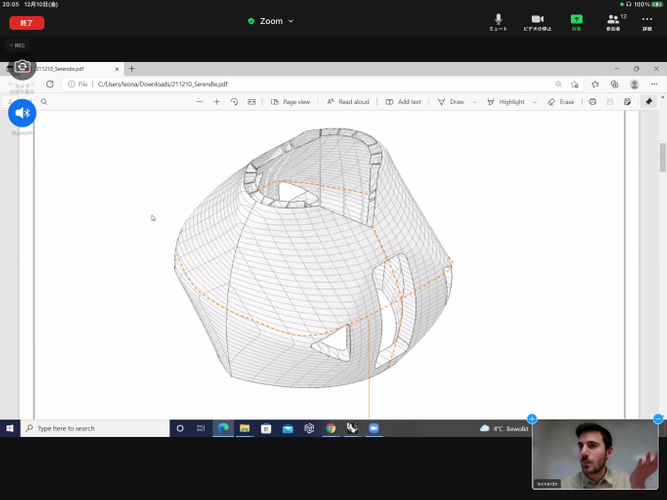
Task: Open a new browser tab
Action: (131, 69)
